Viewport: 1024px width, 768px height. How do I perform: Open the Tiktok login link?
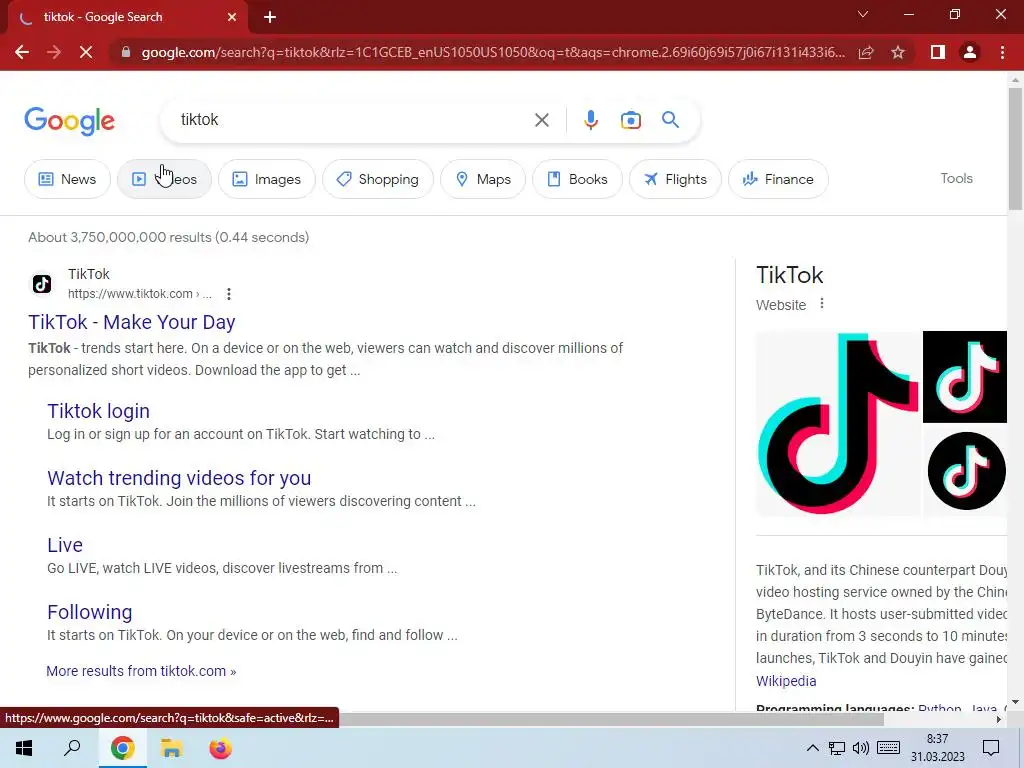pos(99,411)
